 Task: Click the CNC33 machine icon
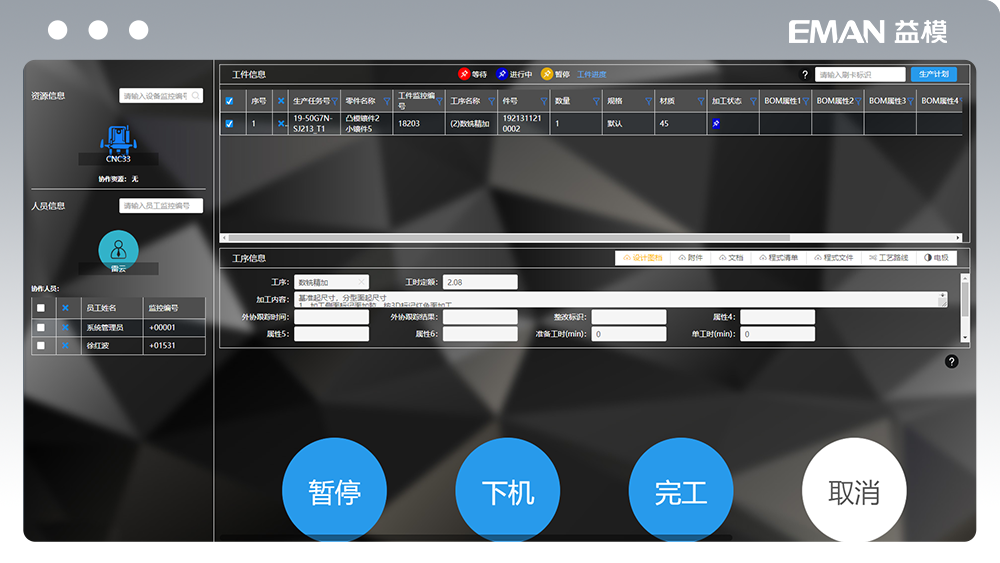[x=118, y=138]
